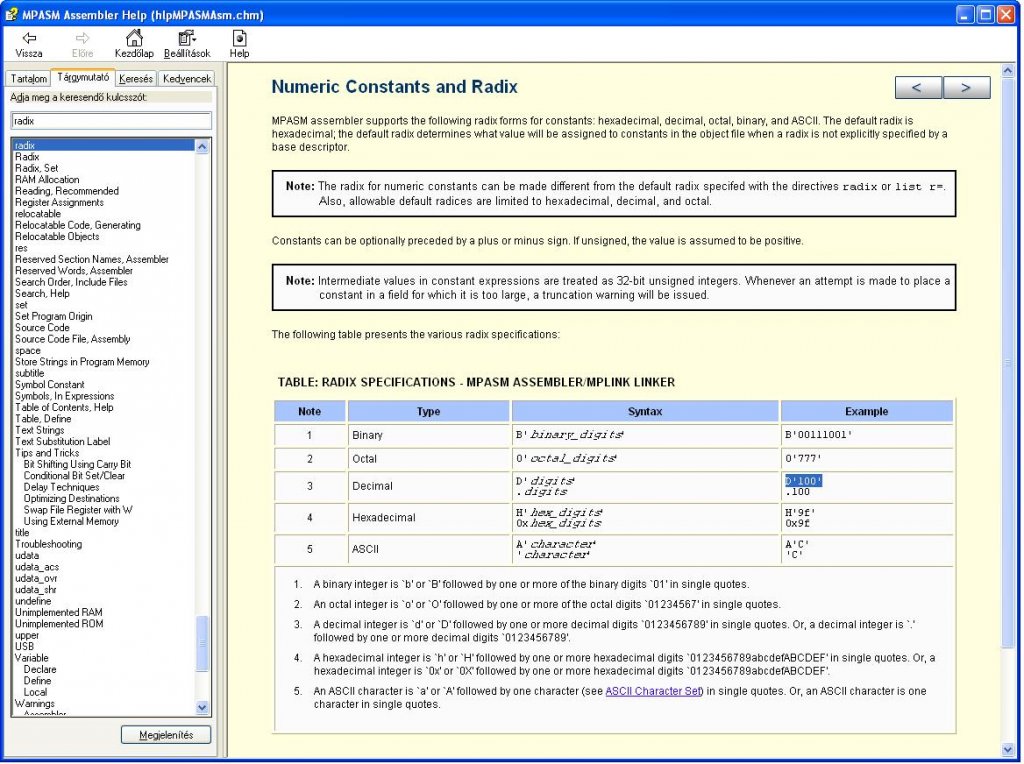Switch to the Kedvencek tab

pyautogui.click(x=187, y=78)
